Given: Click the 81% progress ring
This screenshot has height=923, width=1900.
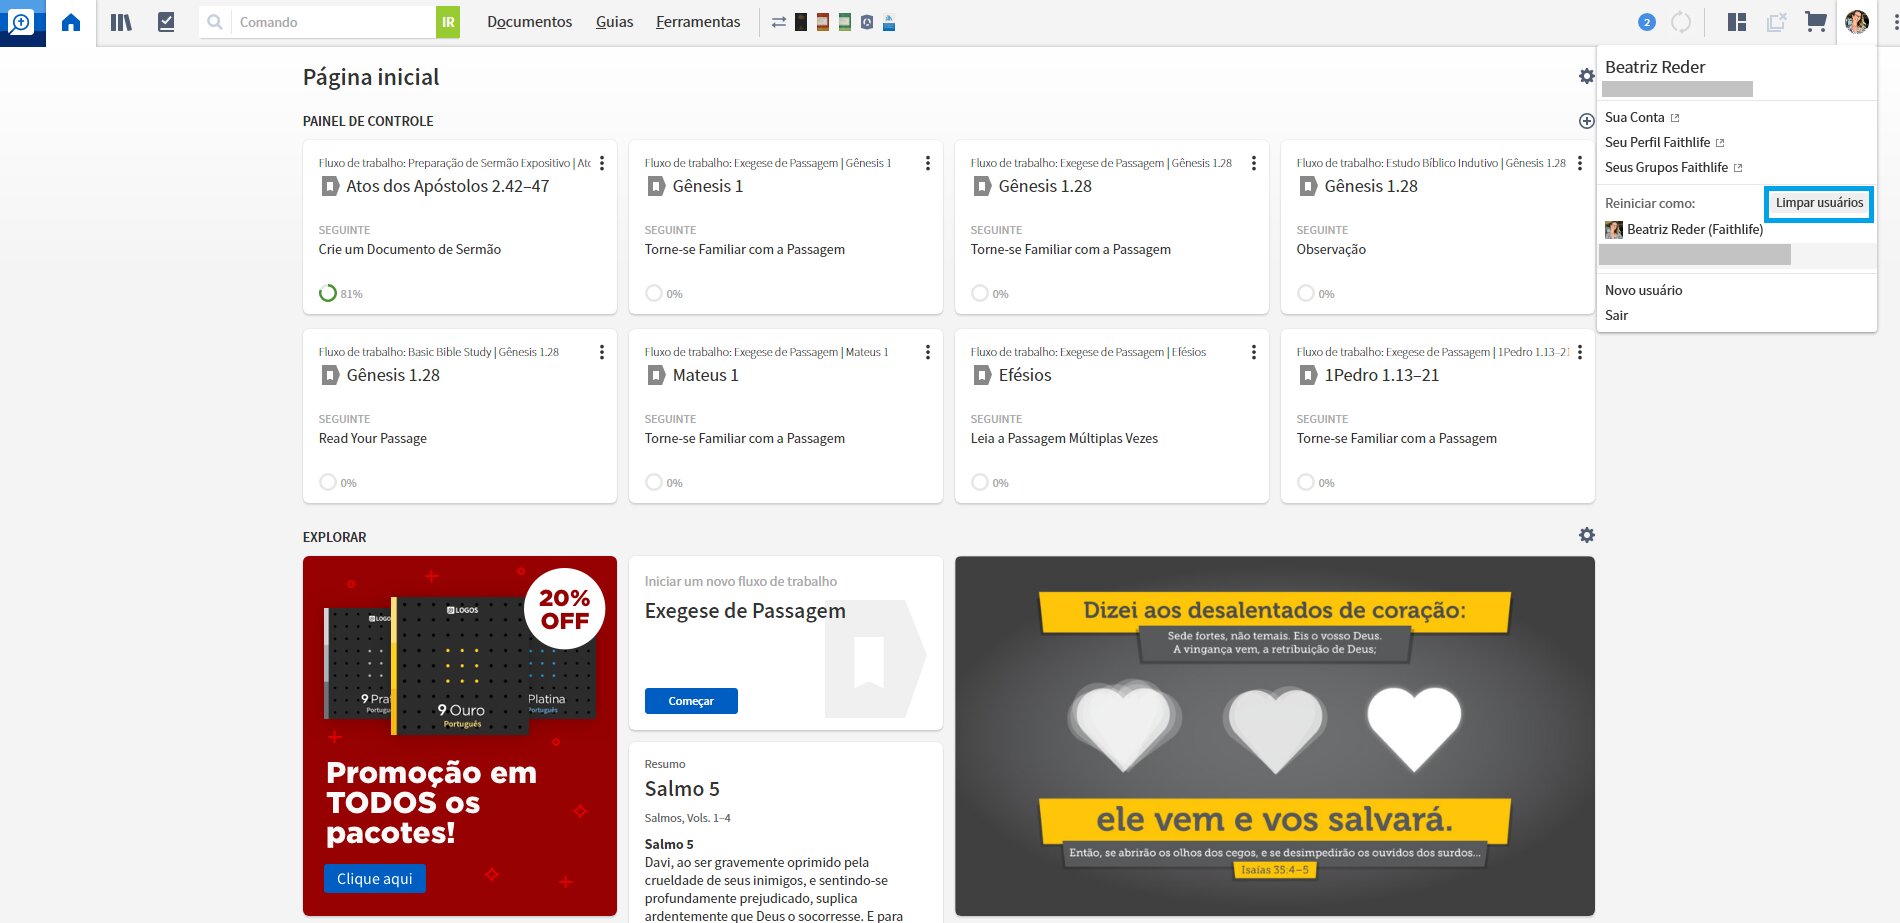Looking at the screenshot, I should coord(328,293).
